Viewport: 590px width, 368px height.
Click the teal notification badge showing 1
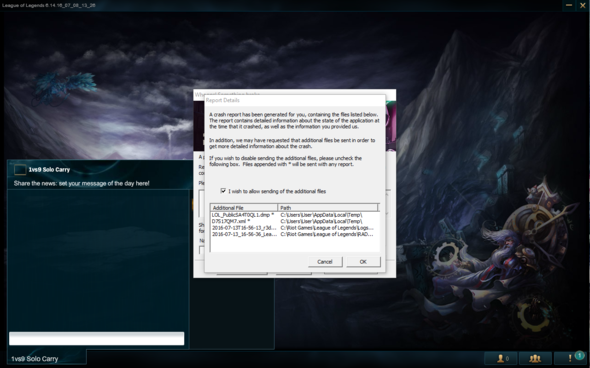pyautogui.click(x=579, y=355)
